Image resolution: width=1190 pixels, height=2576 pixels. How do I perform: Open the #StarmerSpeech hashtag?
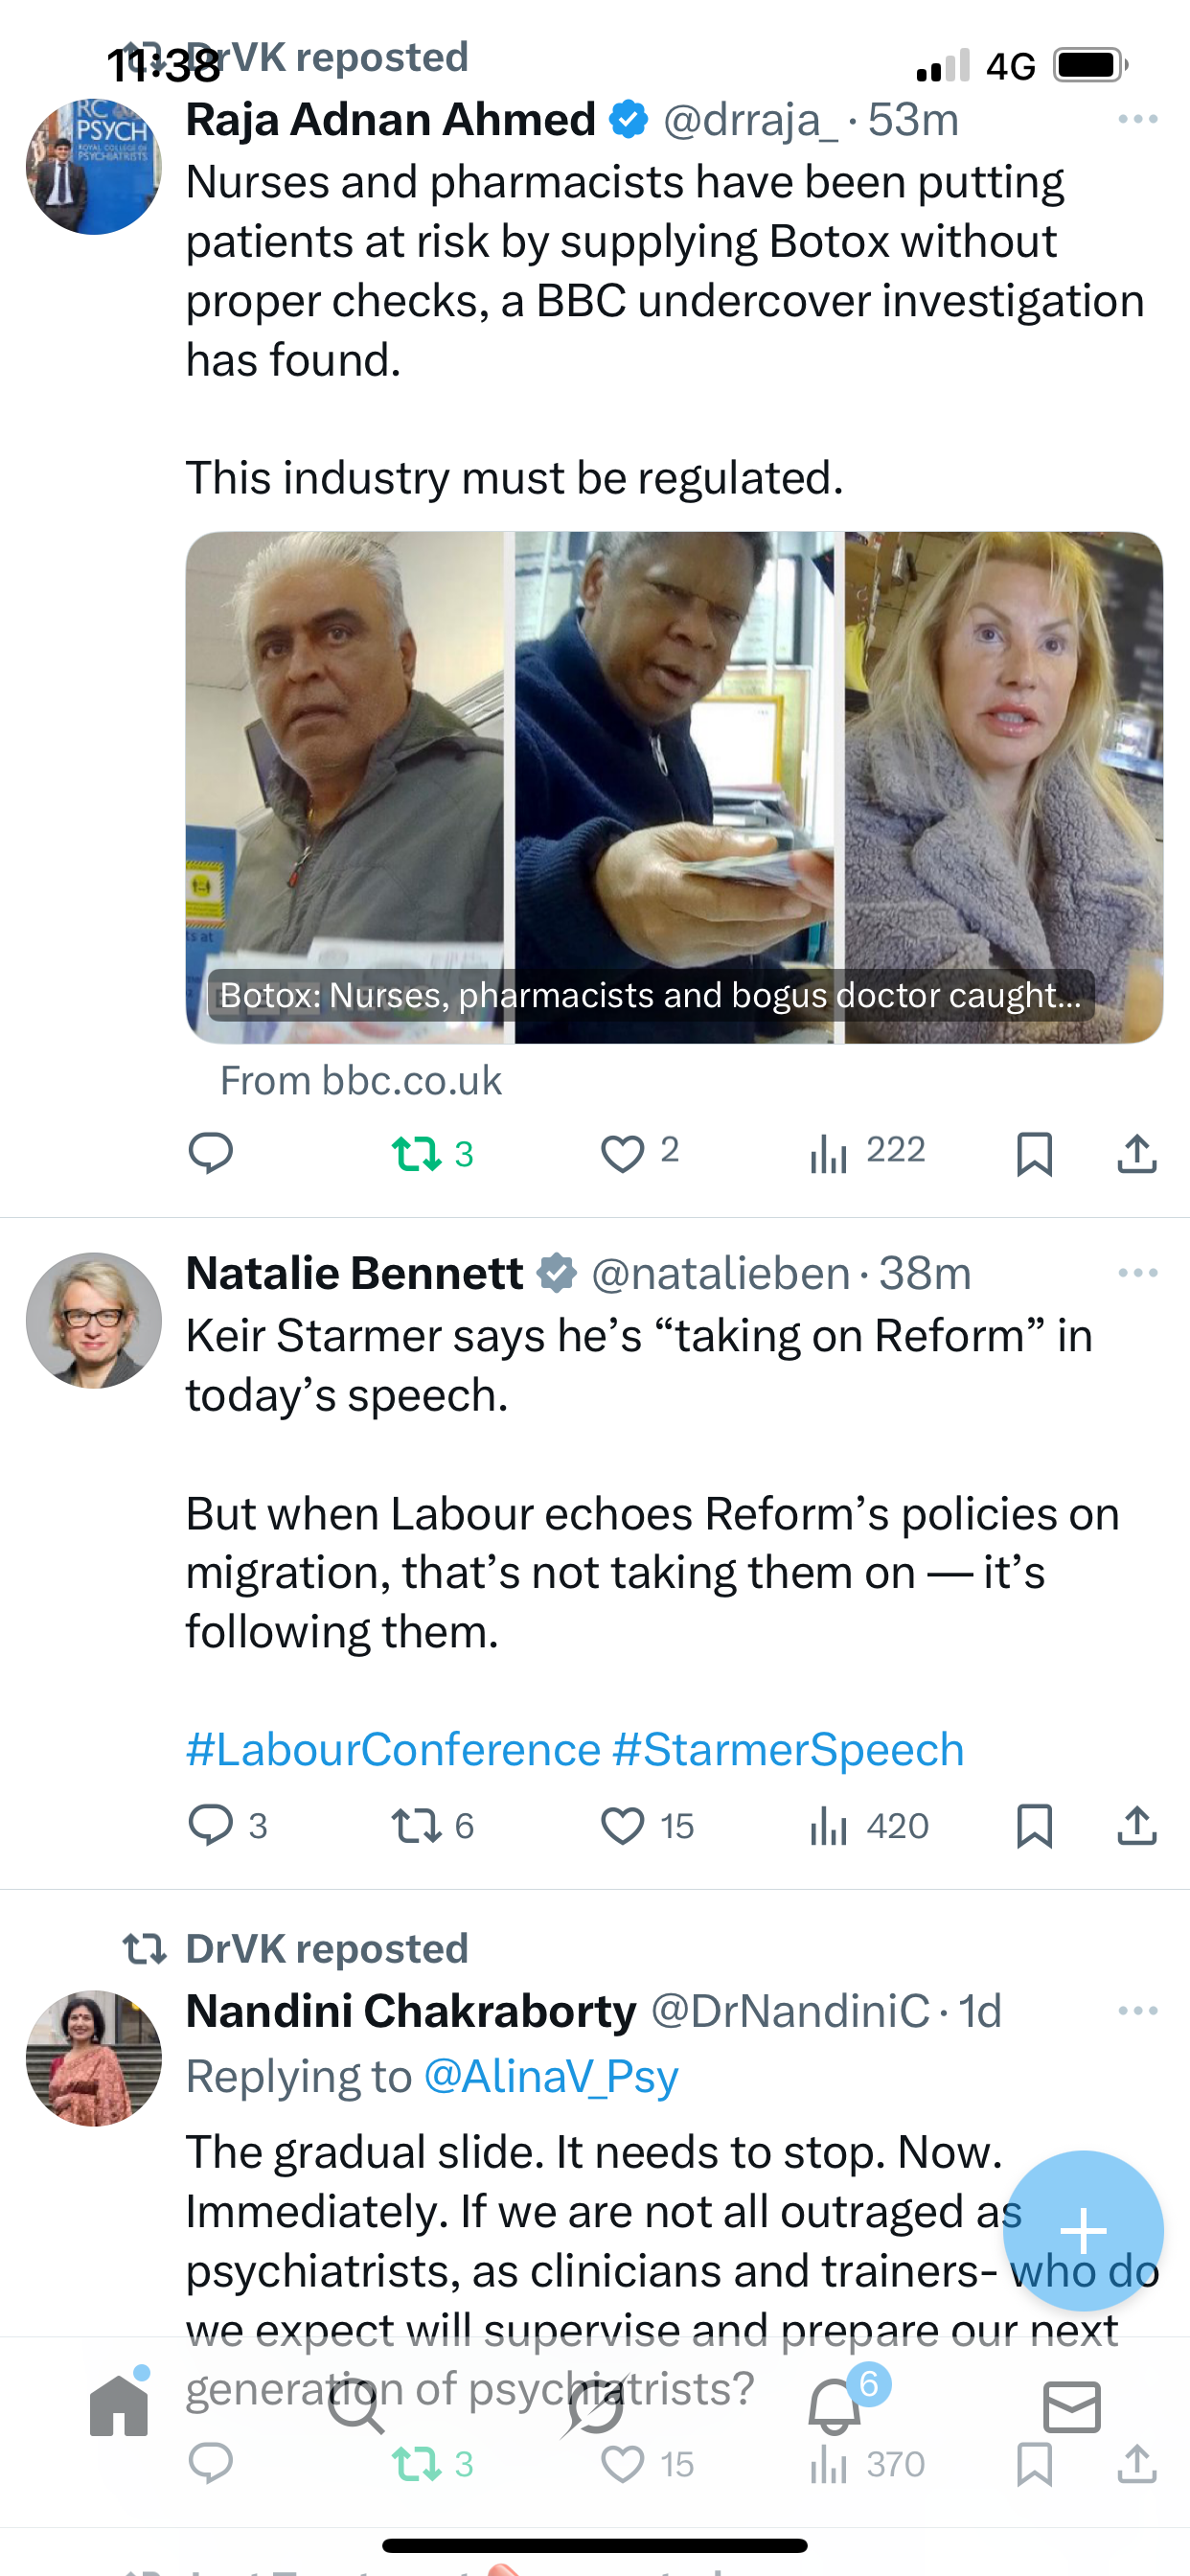coord(788,1749)
